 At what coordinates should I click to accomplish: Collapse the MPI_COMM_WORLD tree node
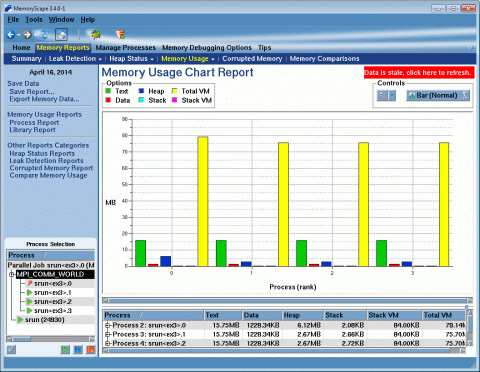coord(11,274)
